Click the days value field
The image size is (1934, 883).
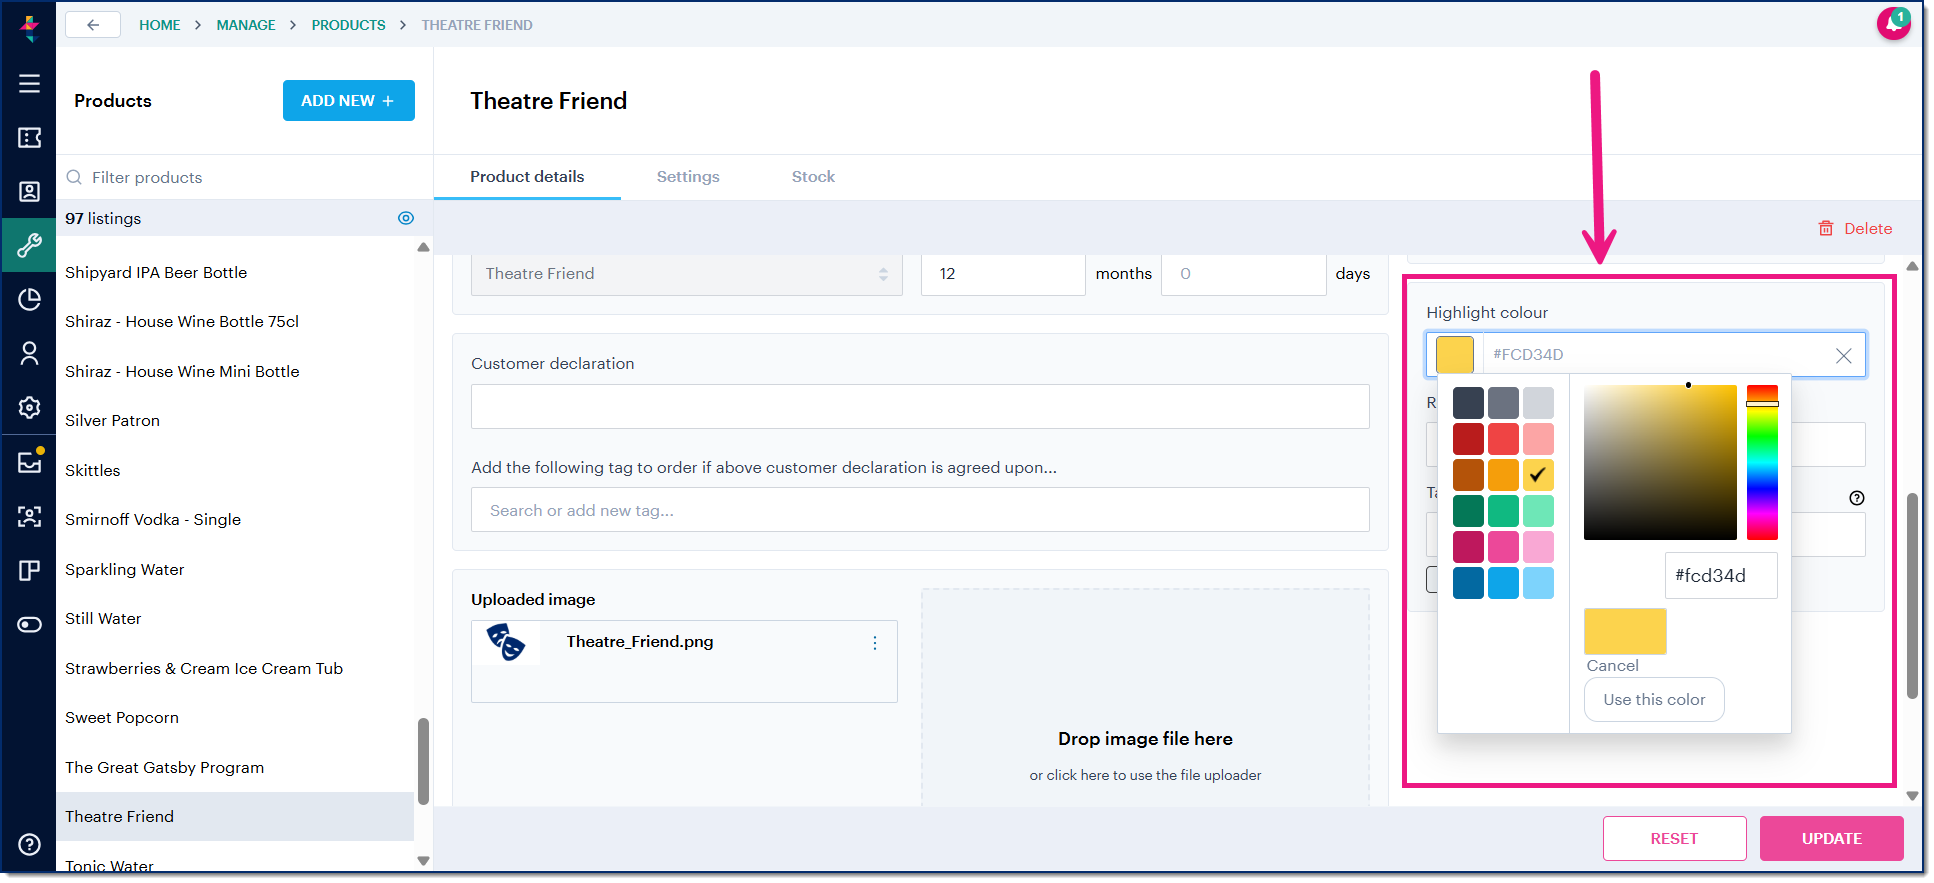pyautogui.click(x=1244, y=274)
